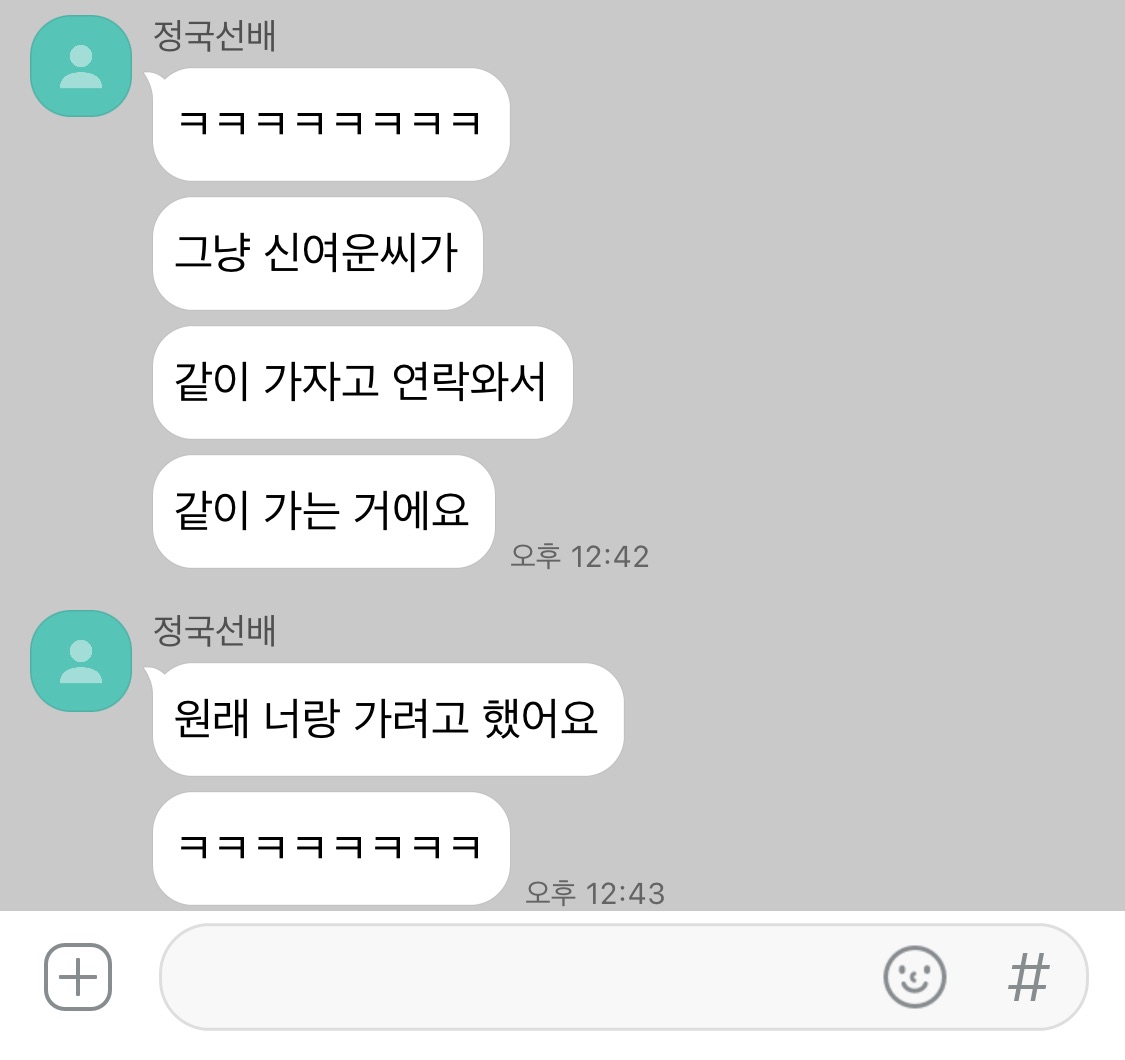This screenshot has height=1060, width=1125.
Task: Select the first ㅋㅋㅋㅋㅋㅋㅋㅋ message bubble
Action: (331, 124)
